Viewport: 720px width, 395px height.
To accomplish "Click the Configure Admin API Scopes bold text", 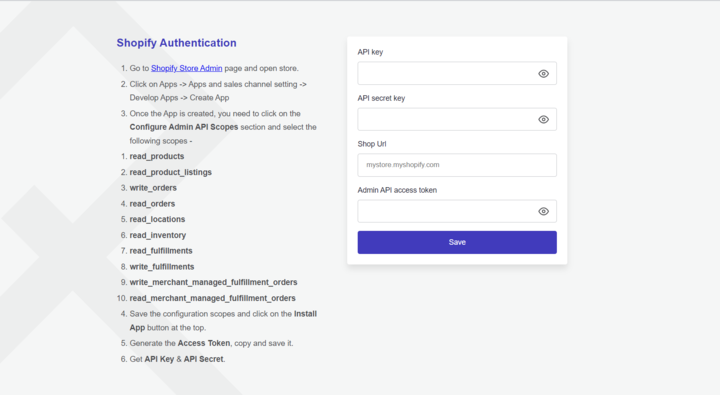I will 184,127.
